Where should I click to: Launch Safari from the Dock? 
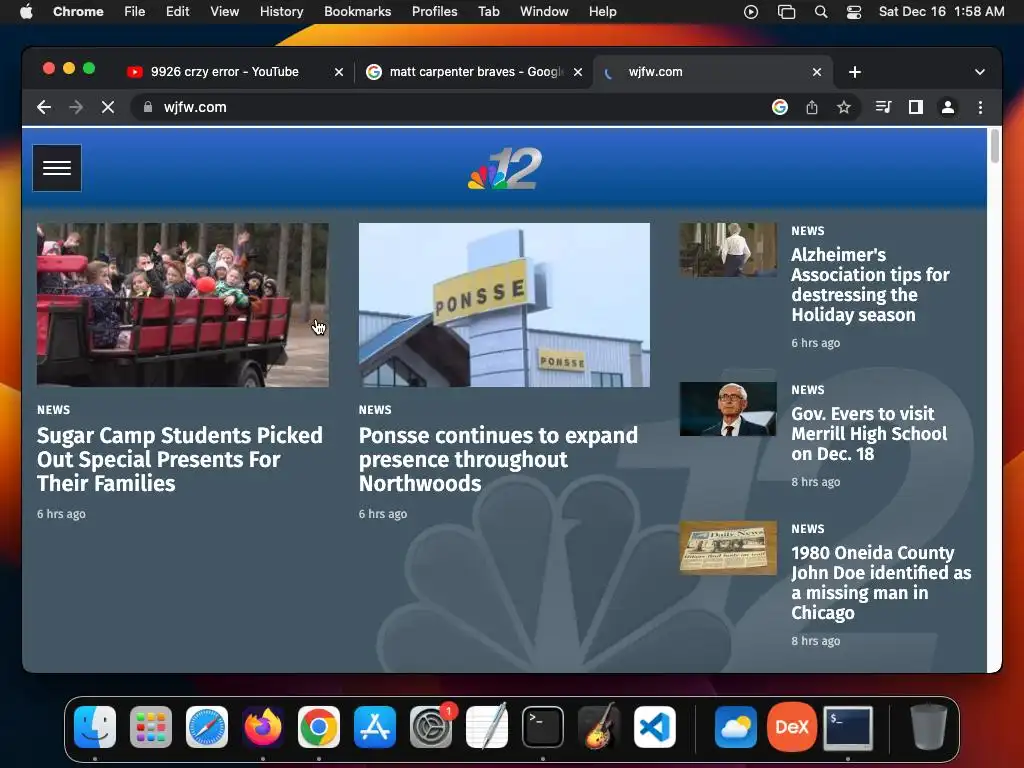pyautogui.click(x=207, y=726)
